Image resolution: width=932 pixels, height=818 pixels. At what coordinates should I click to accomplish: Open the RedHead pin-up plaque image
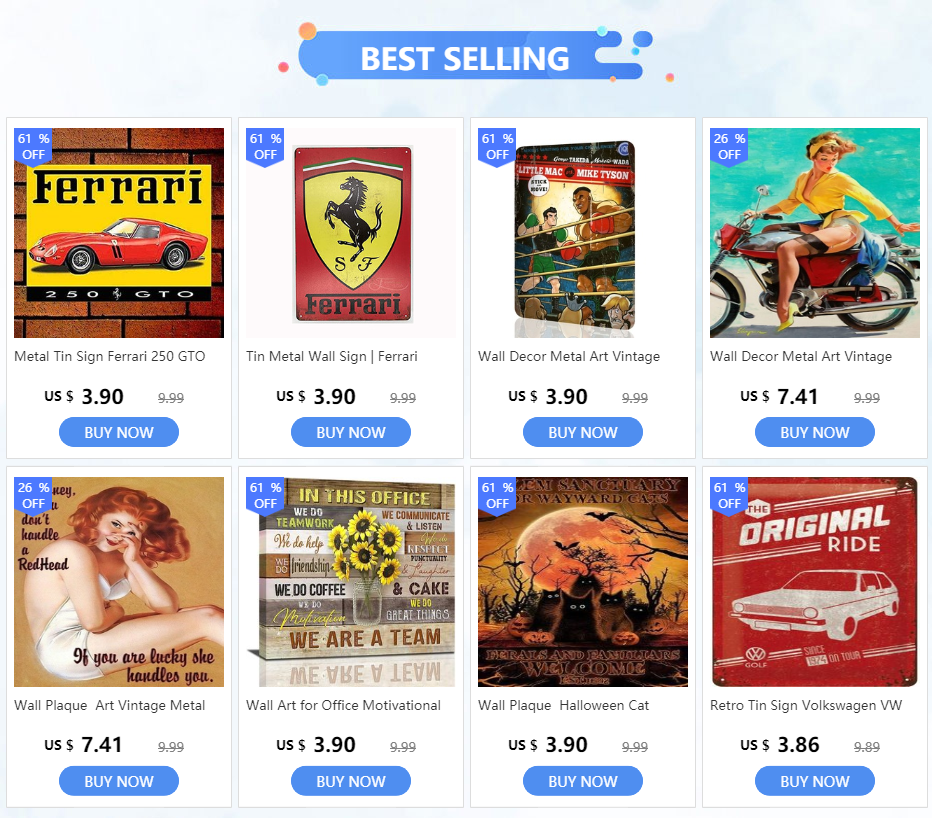click(x=119, y=582)
